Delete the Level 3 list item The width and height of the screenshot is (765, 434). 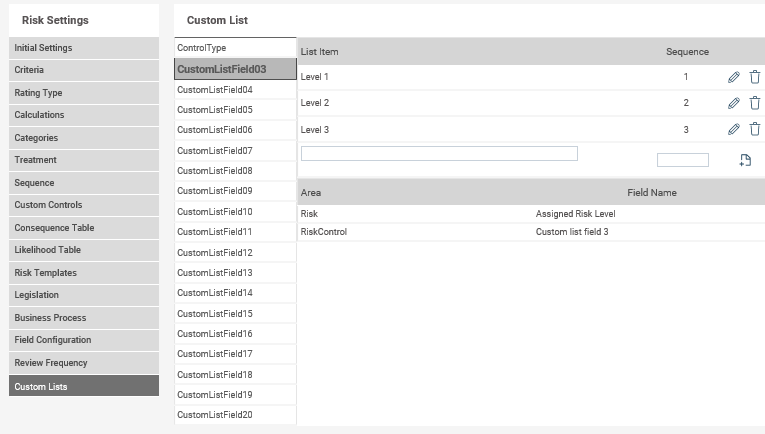(x=755, y=129)
